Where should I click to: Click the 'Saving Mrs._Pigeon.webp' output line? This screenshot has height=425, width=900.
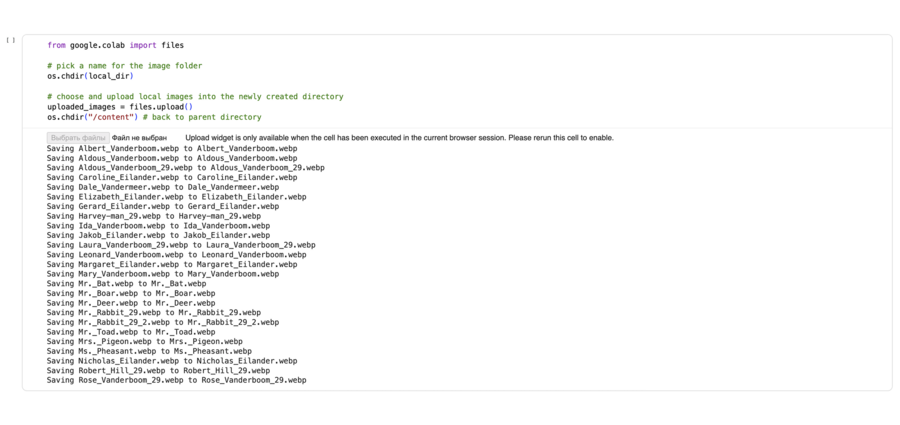pyautogui.click(x=145, y=342)
